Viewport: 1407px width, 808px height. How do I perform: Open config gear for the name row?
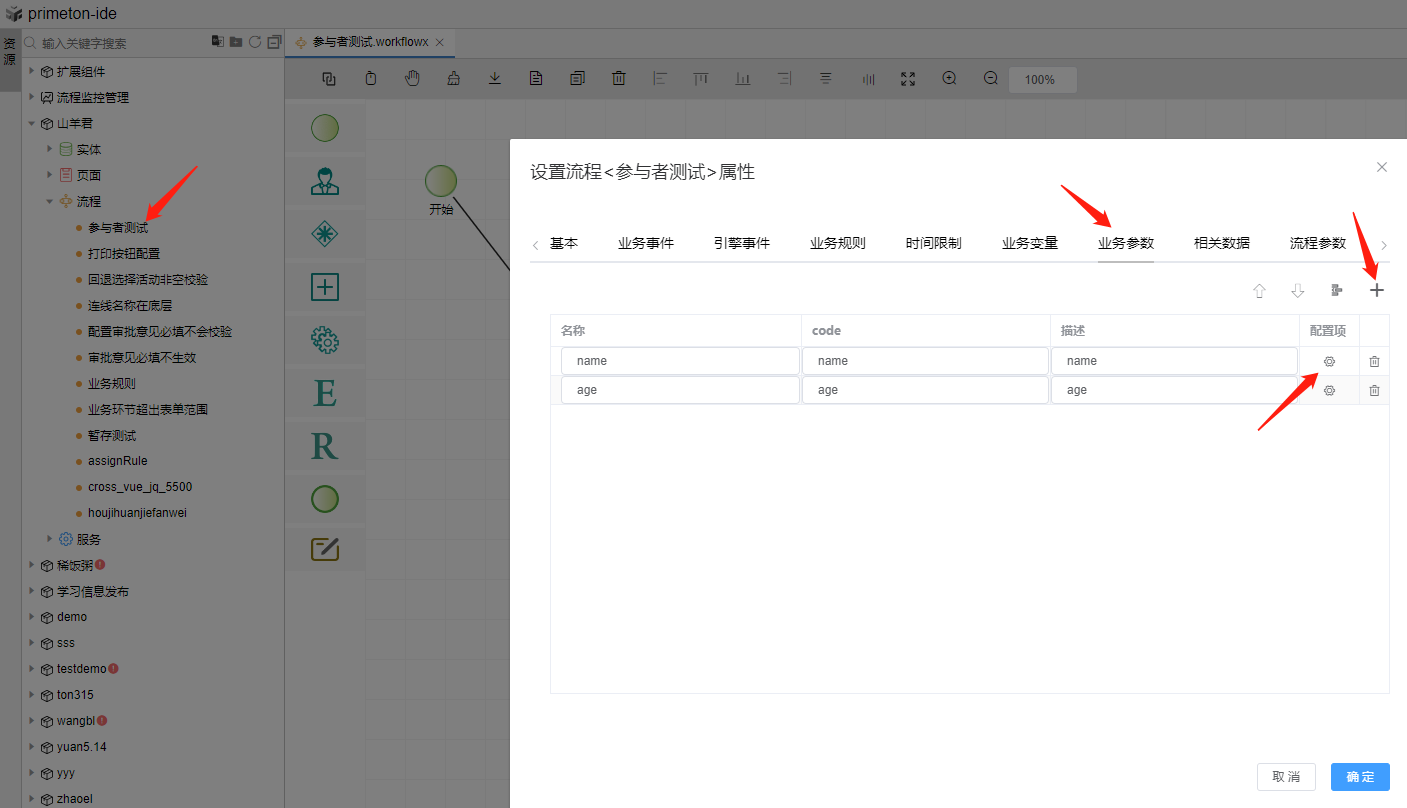coord(1329,362)
